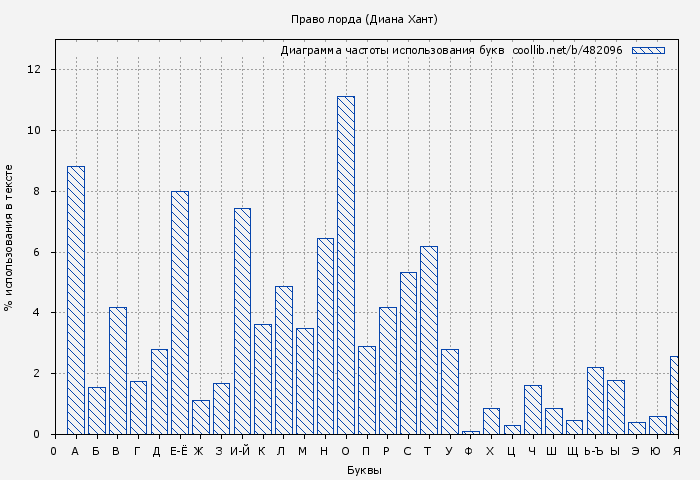Select the bar for letter И-Й

click(242, 321)
